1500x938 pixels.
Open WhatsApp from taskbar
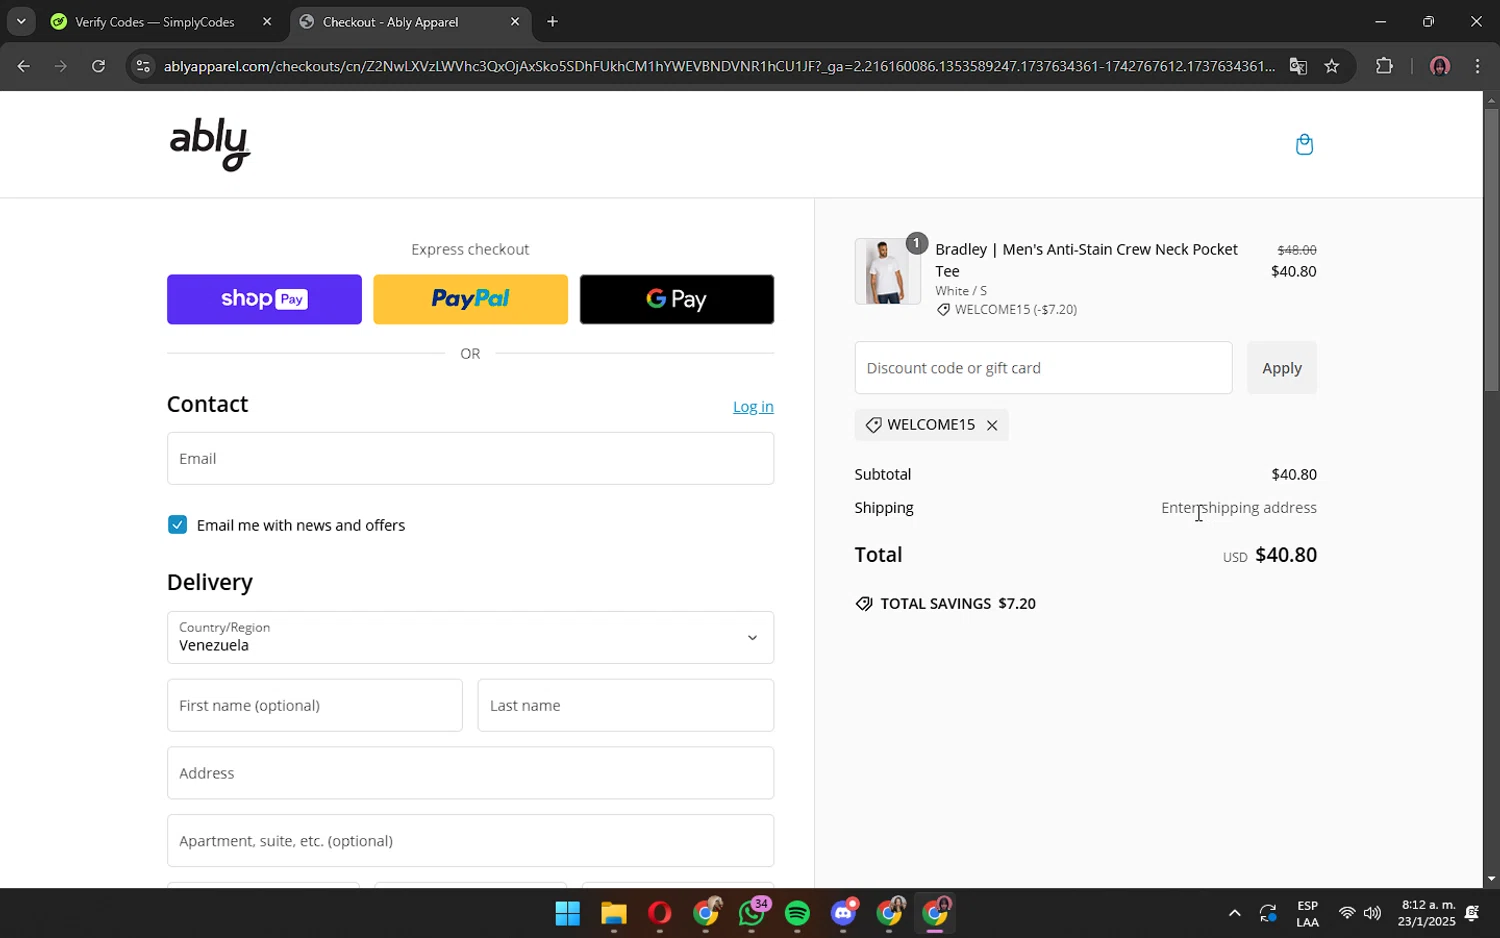752,913
